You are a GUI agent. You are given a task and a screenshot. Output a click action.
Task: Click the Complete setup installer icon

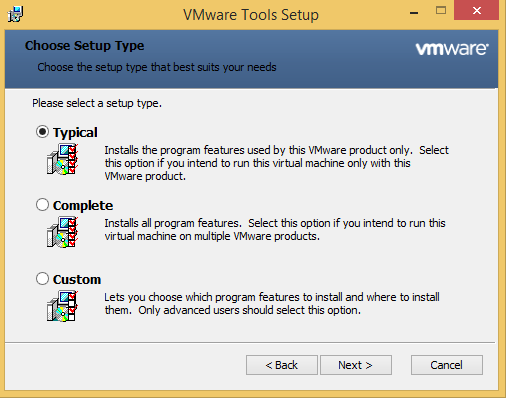click(62, 232)
